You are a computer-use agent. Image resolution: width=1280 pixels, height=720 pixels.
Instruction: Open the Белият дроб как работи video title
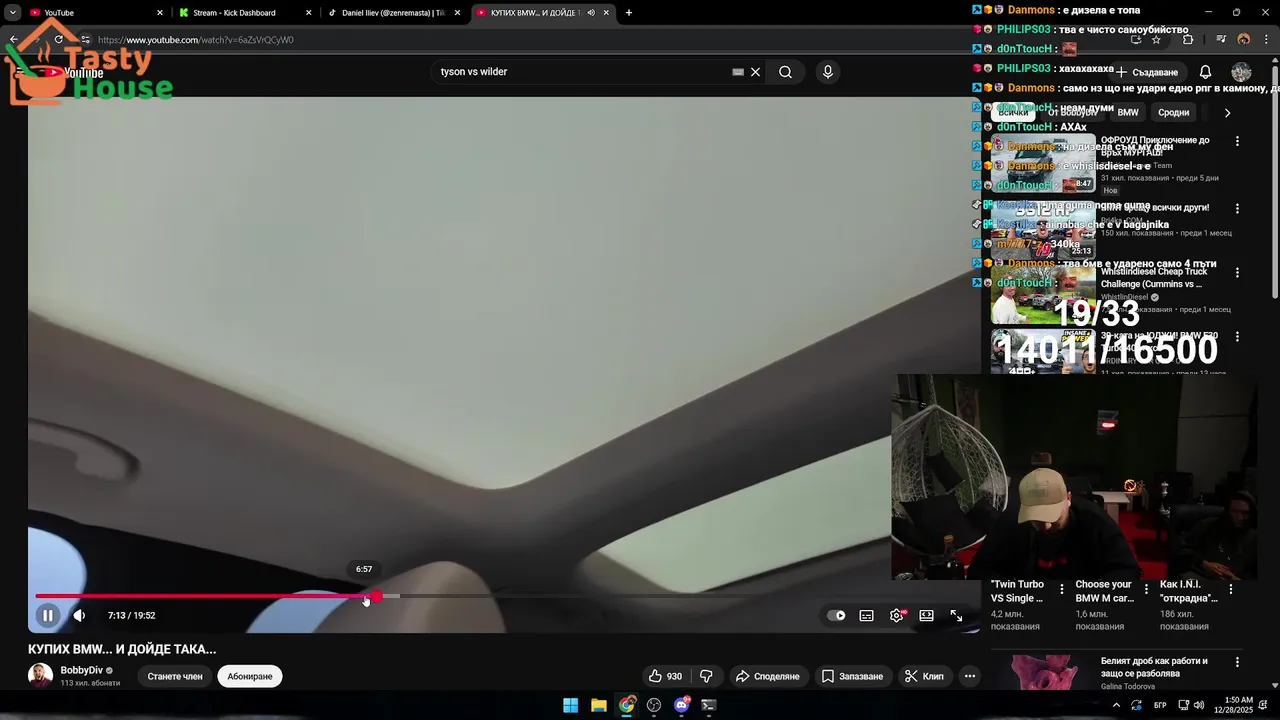click(1154, 667)
